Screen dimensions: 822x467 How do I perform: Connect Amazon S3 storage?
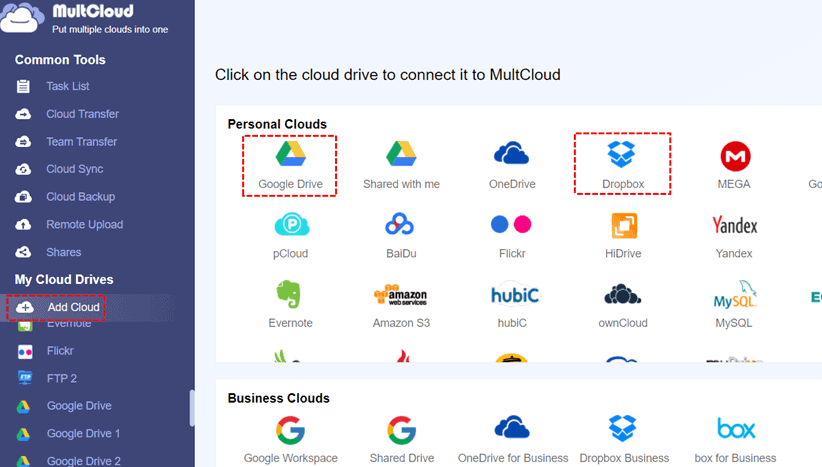tap(401, 305)
